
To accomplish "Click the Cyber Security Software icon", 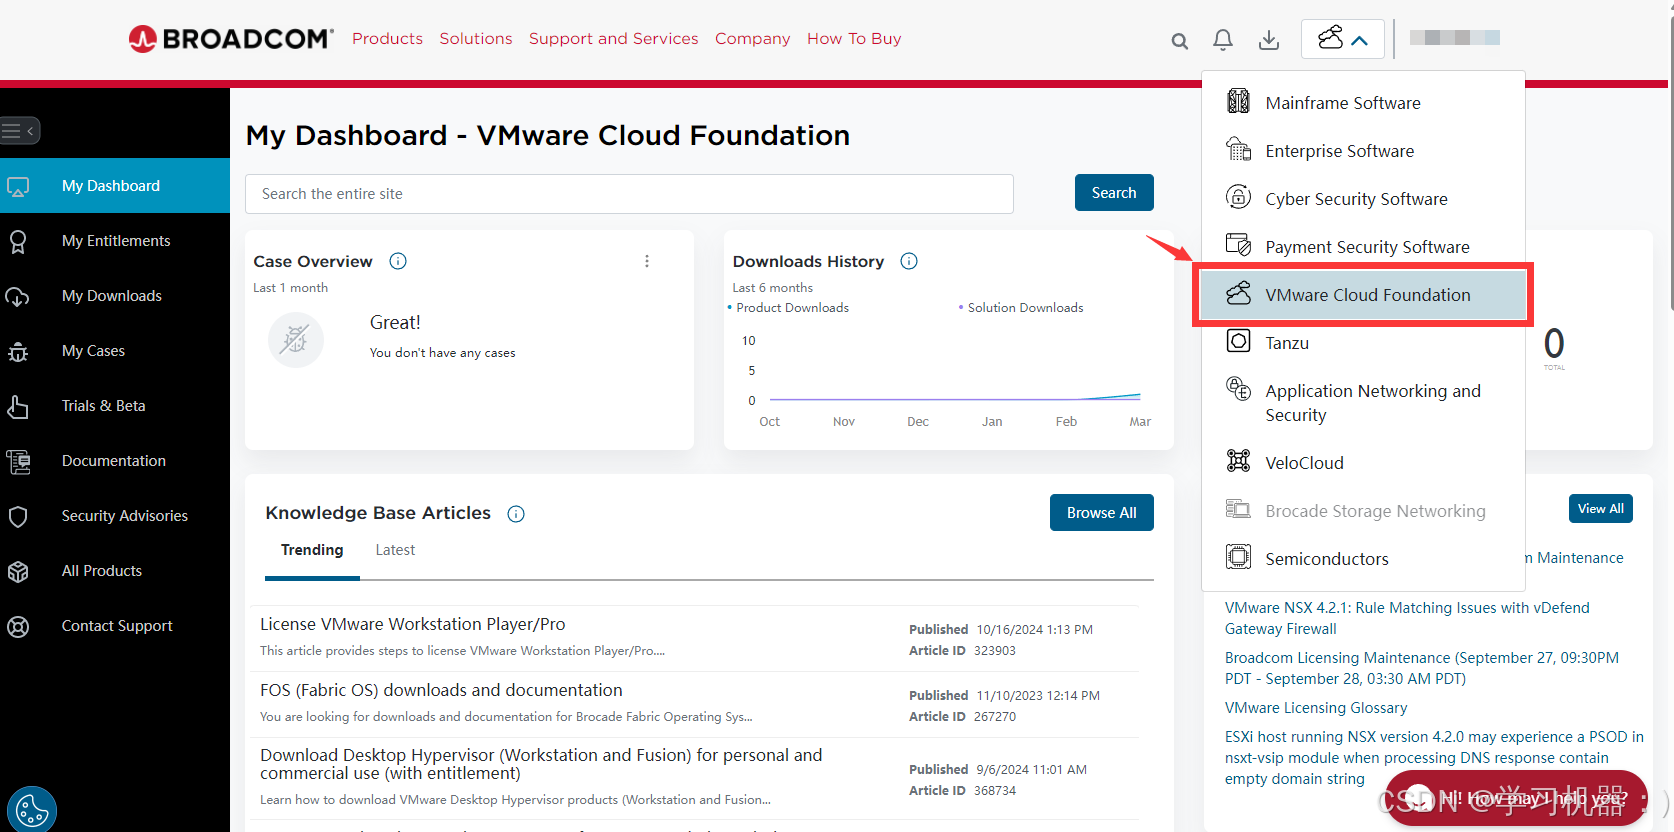I will click(x=1238, y=197).
